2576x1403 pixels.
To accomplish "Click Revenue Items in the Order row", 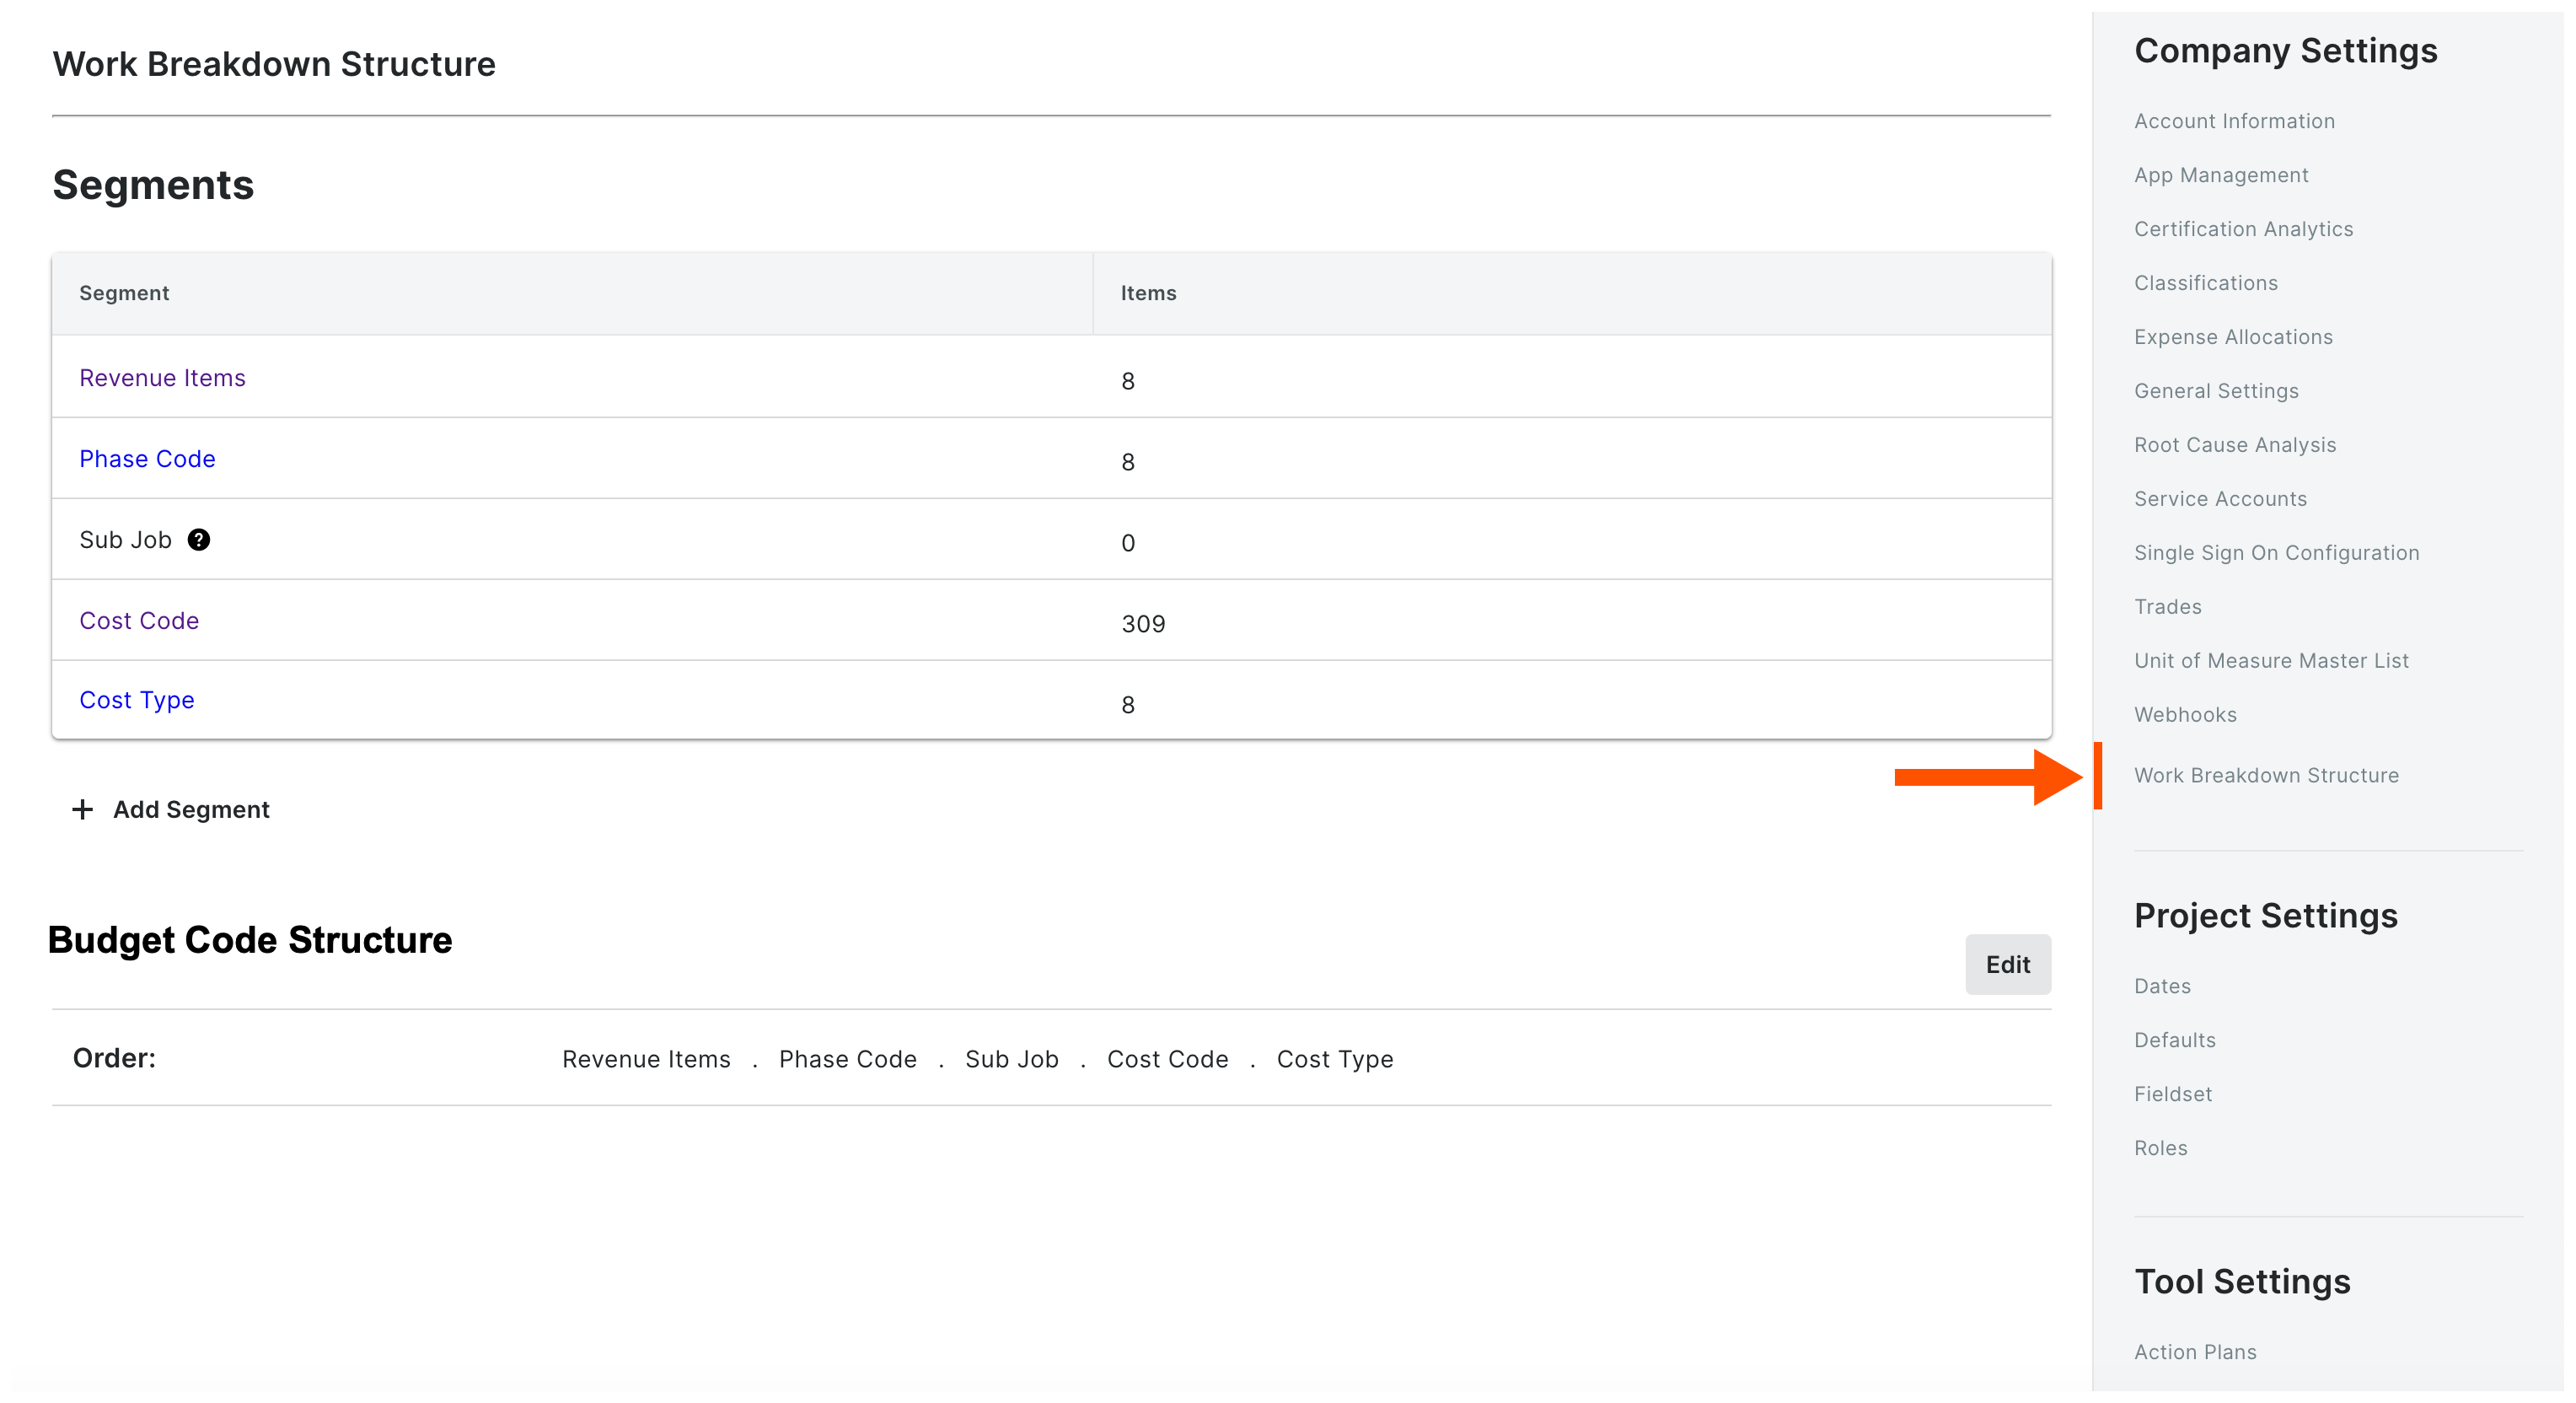I will coord(646,1059).
